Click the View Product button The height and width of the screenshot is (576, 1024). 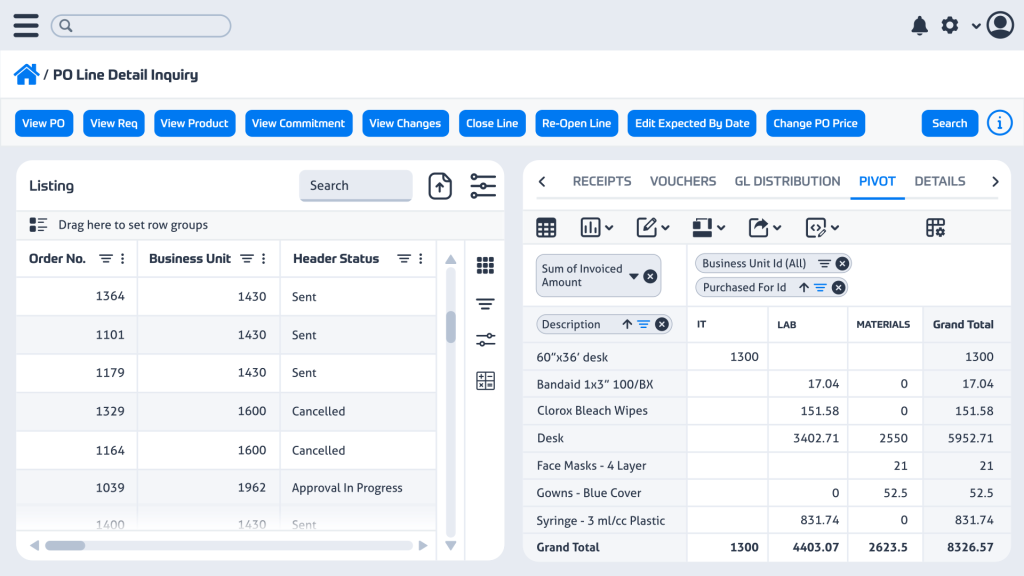195,123
